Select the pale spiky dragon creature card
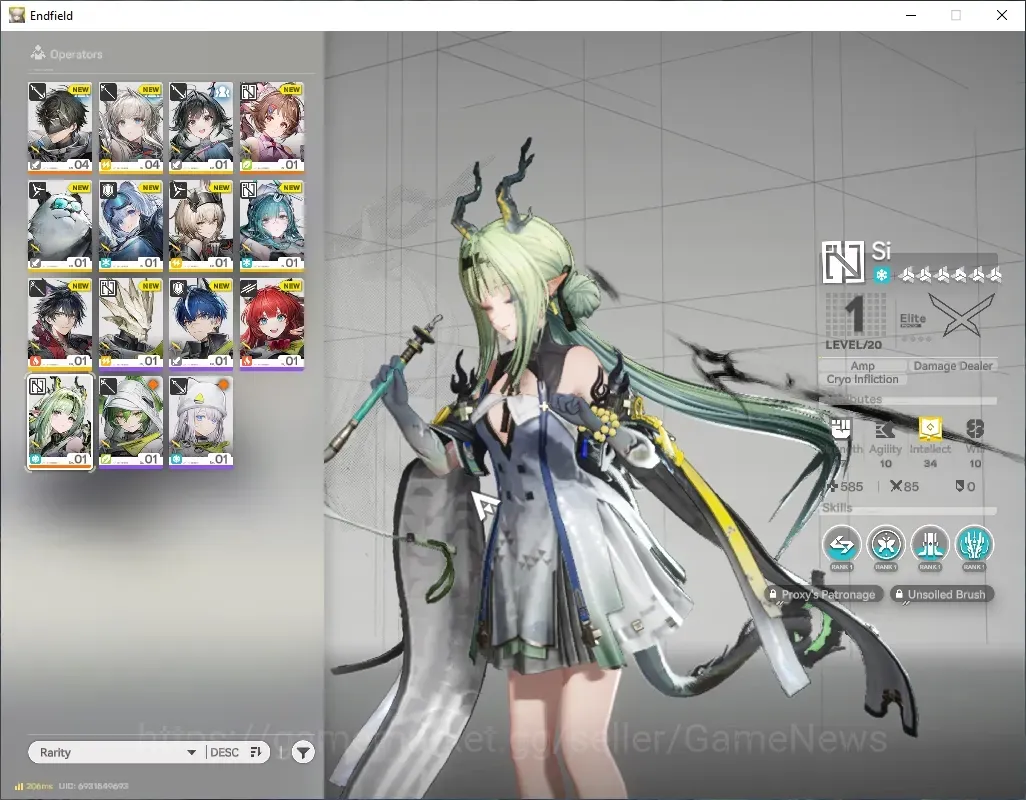 click(x=131, y=324)
